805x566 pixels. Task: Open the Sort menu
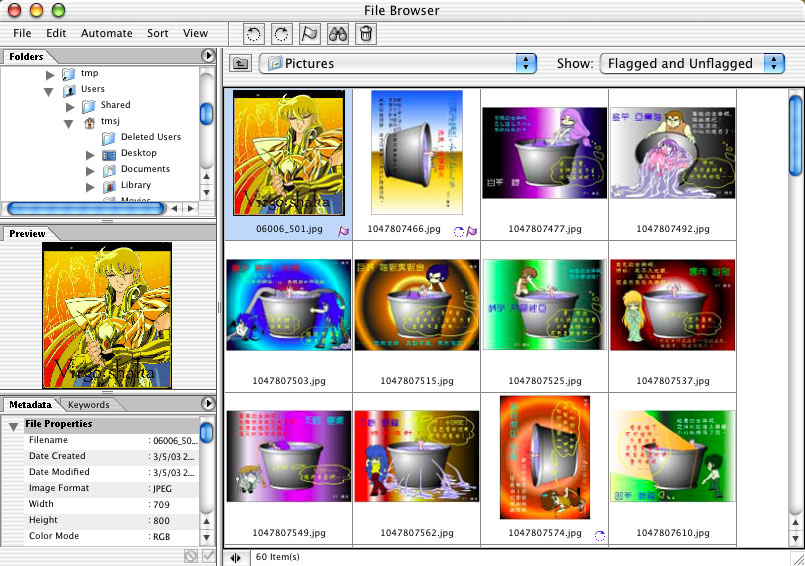[158, 33]
